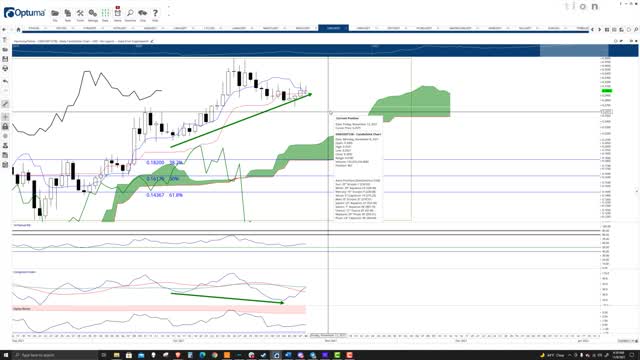The image size is (640, 360).
Task: Expand hidden system tray icons
Action: coord(570,355)
